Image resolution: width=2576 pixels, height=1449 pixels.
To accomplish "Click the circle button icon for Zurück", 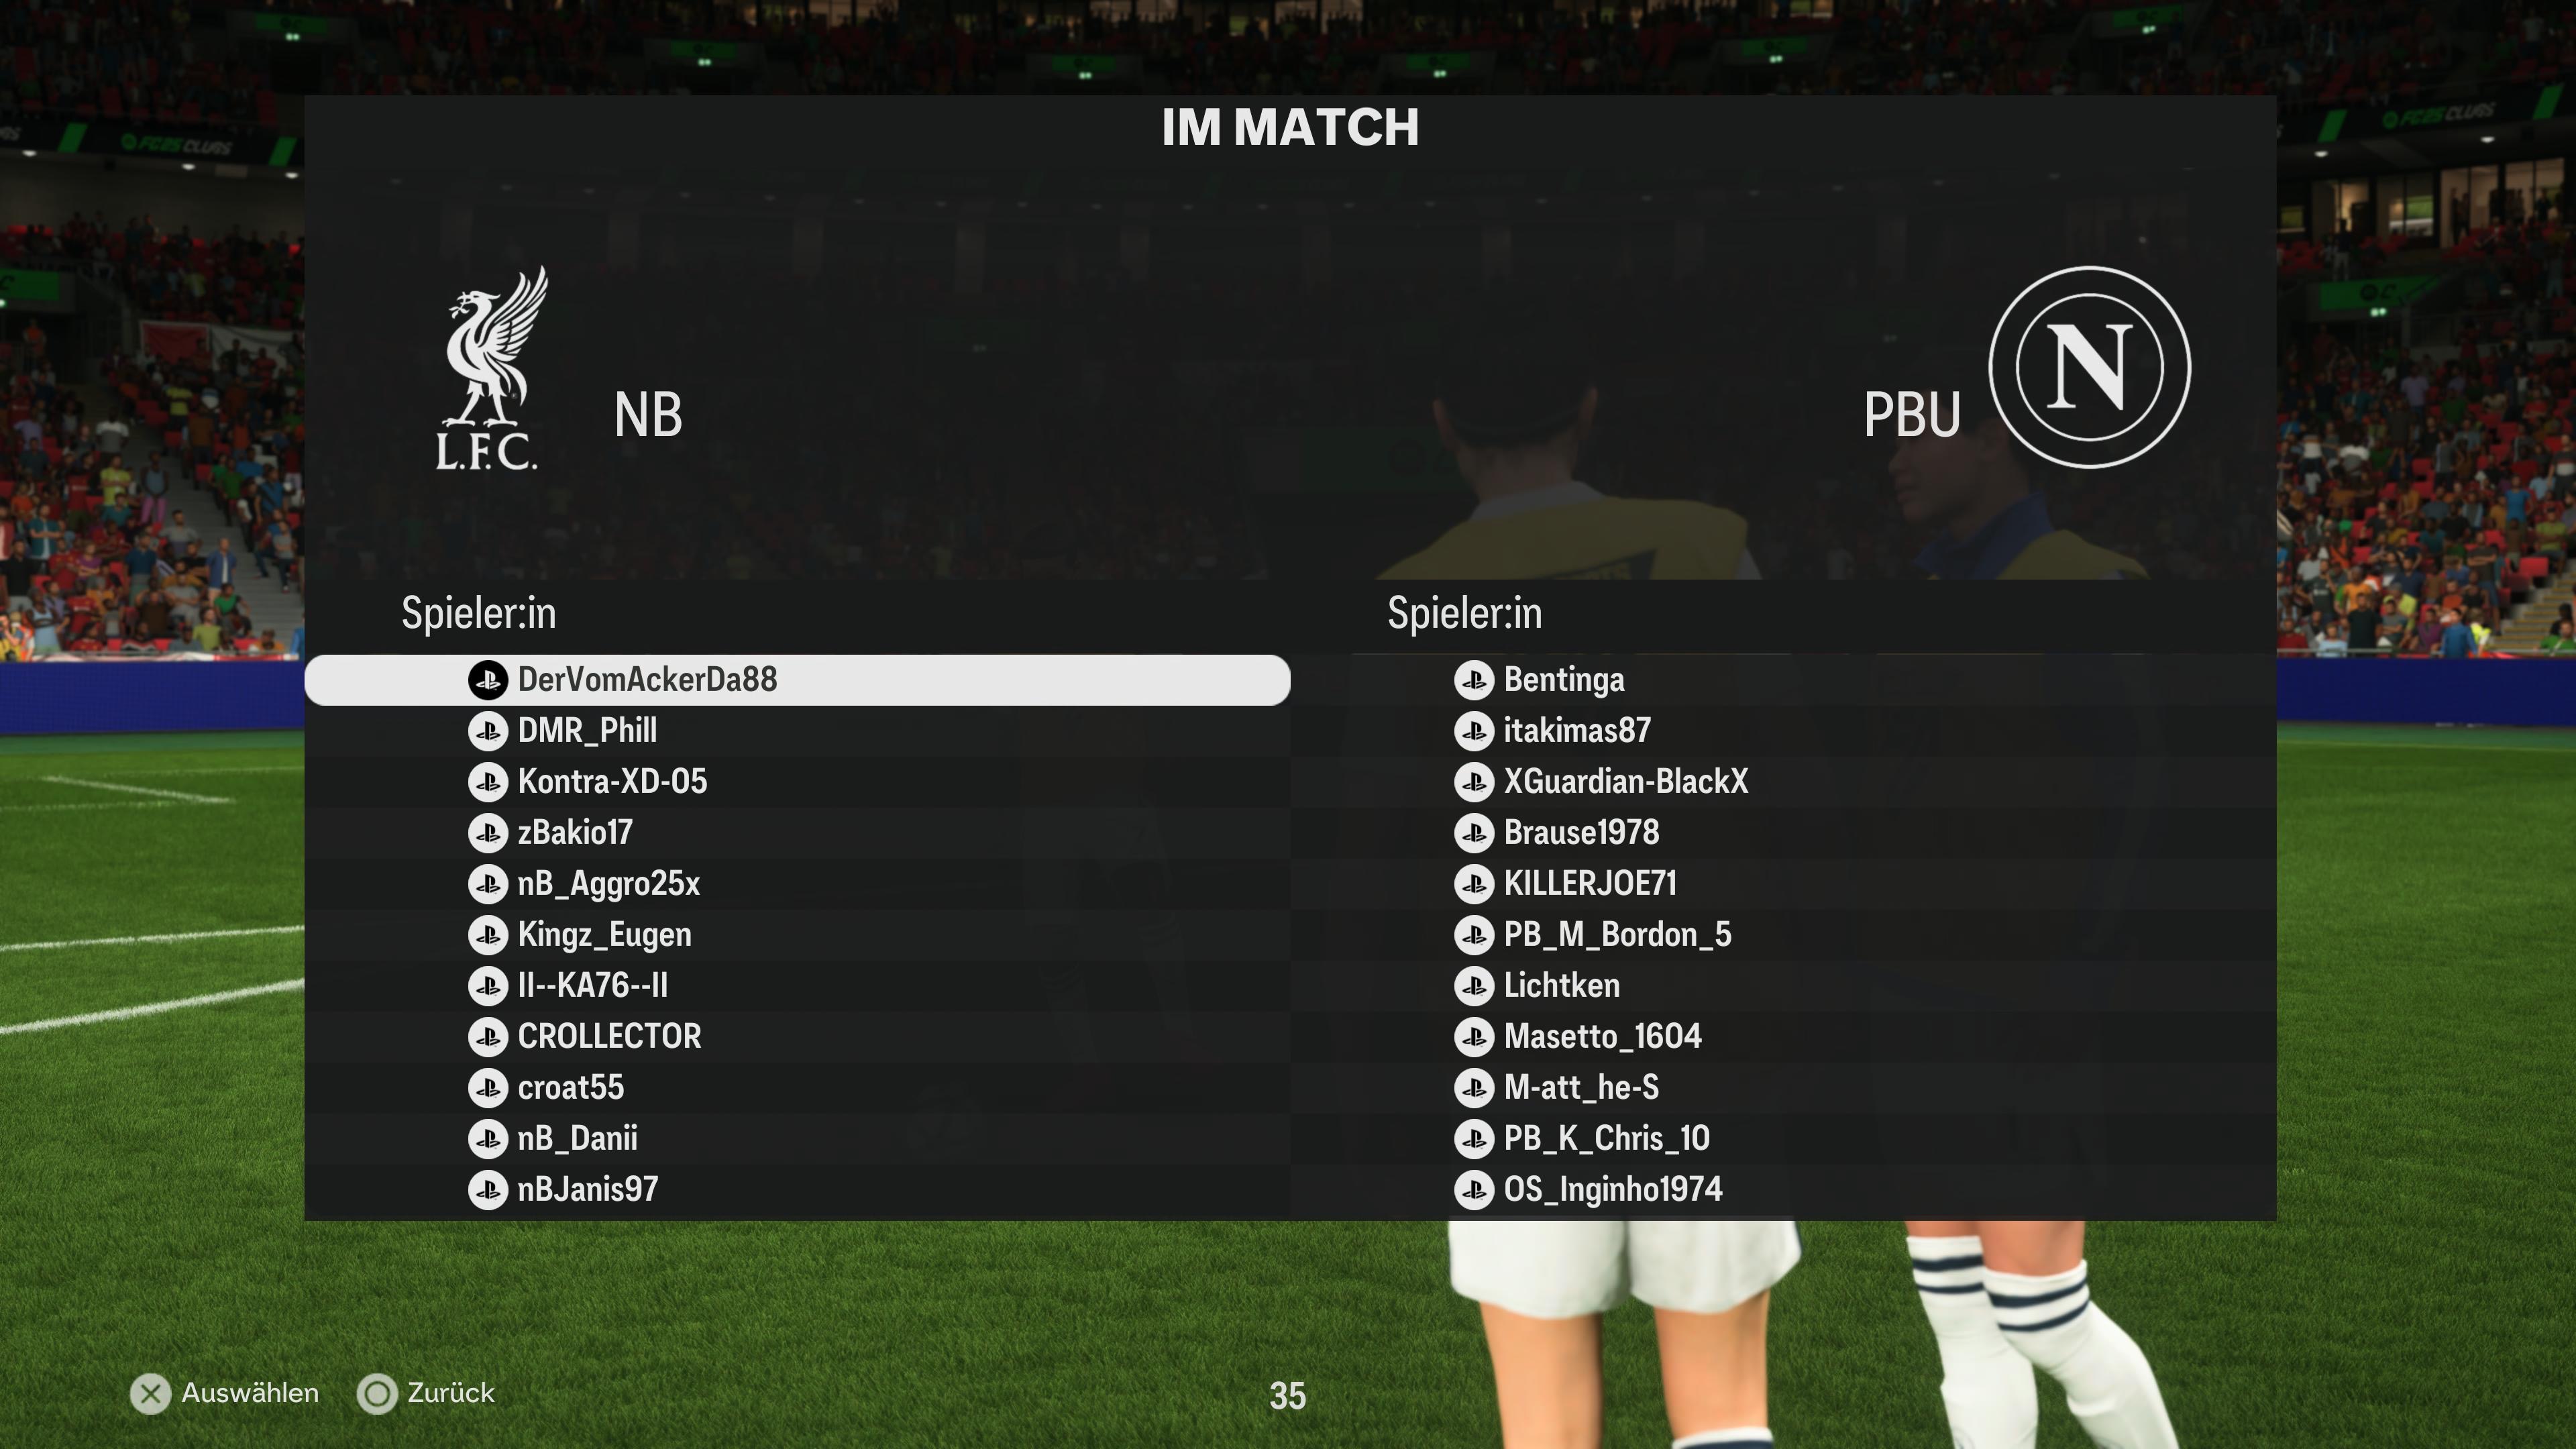I will click(x=377, y=1394).
